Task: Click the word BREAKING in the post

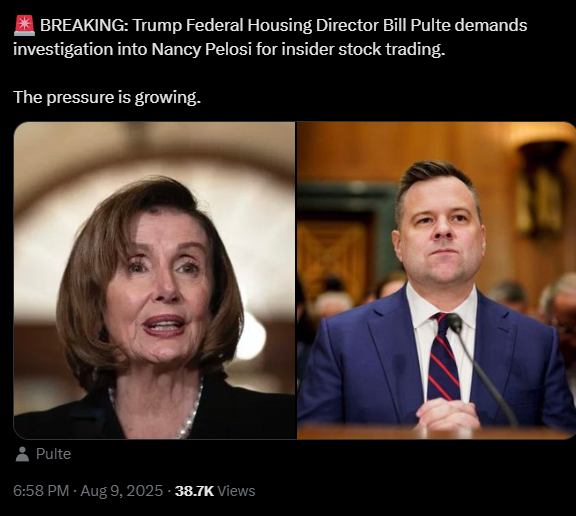Action: (84, 25)
